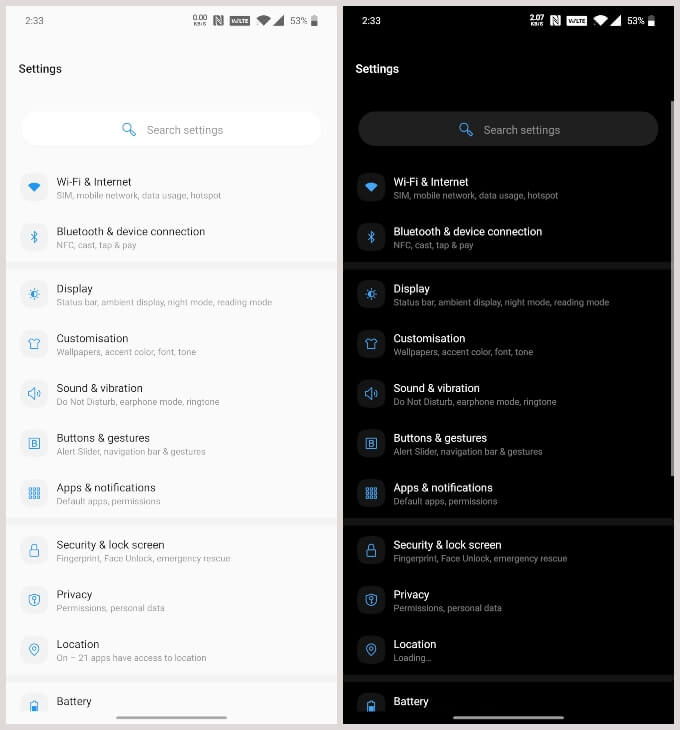Tap the Wi-Fi icon in dark theme settings
Screen dimensions: 680x730
[x=371, y=187]
